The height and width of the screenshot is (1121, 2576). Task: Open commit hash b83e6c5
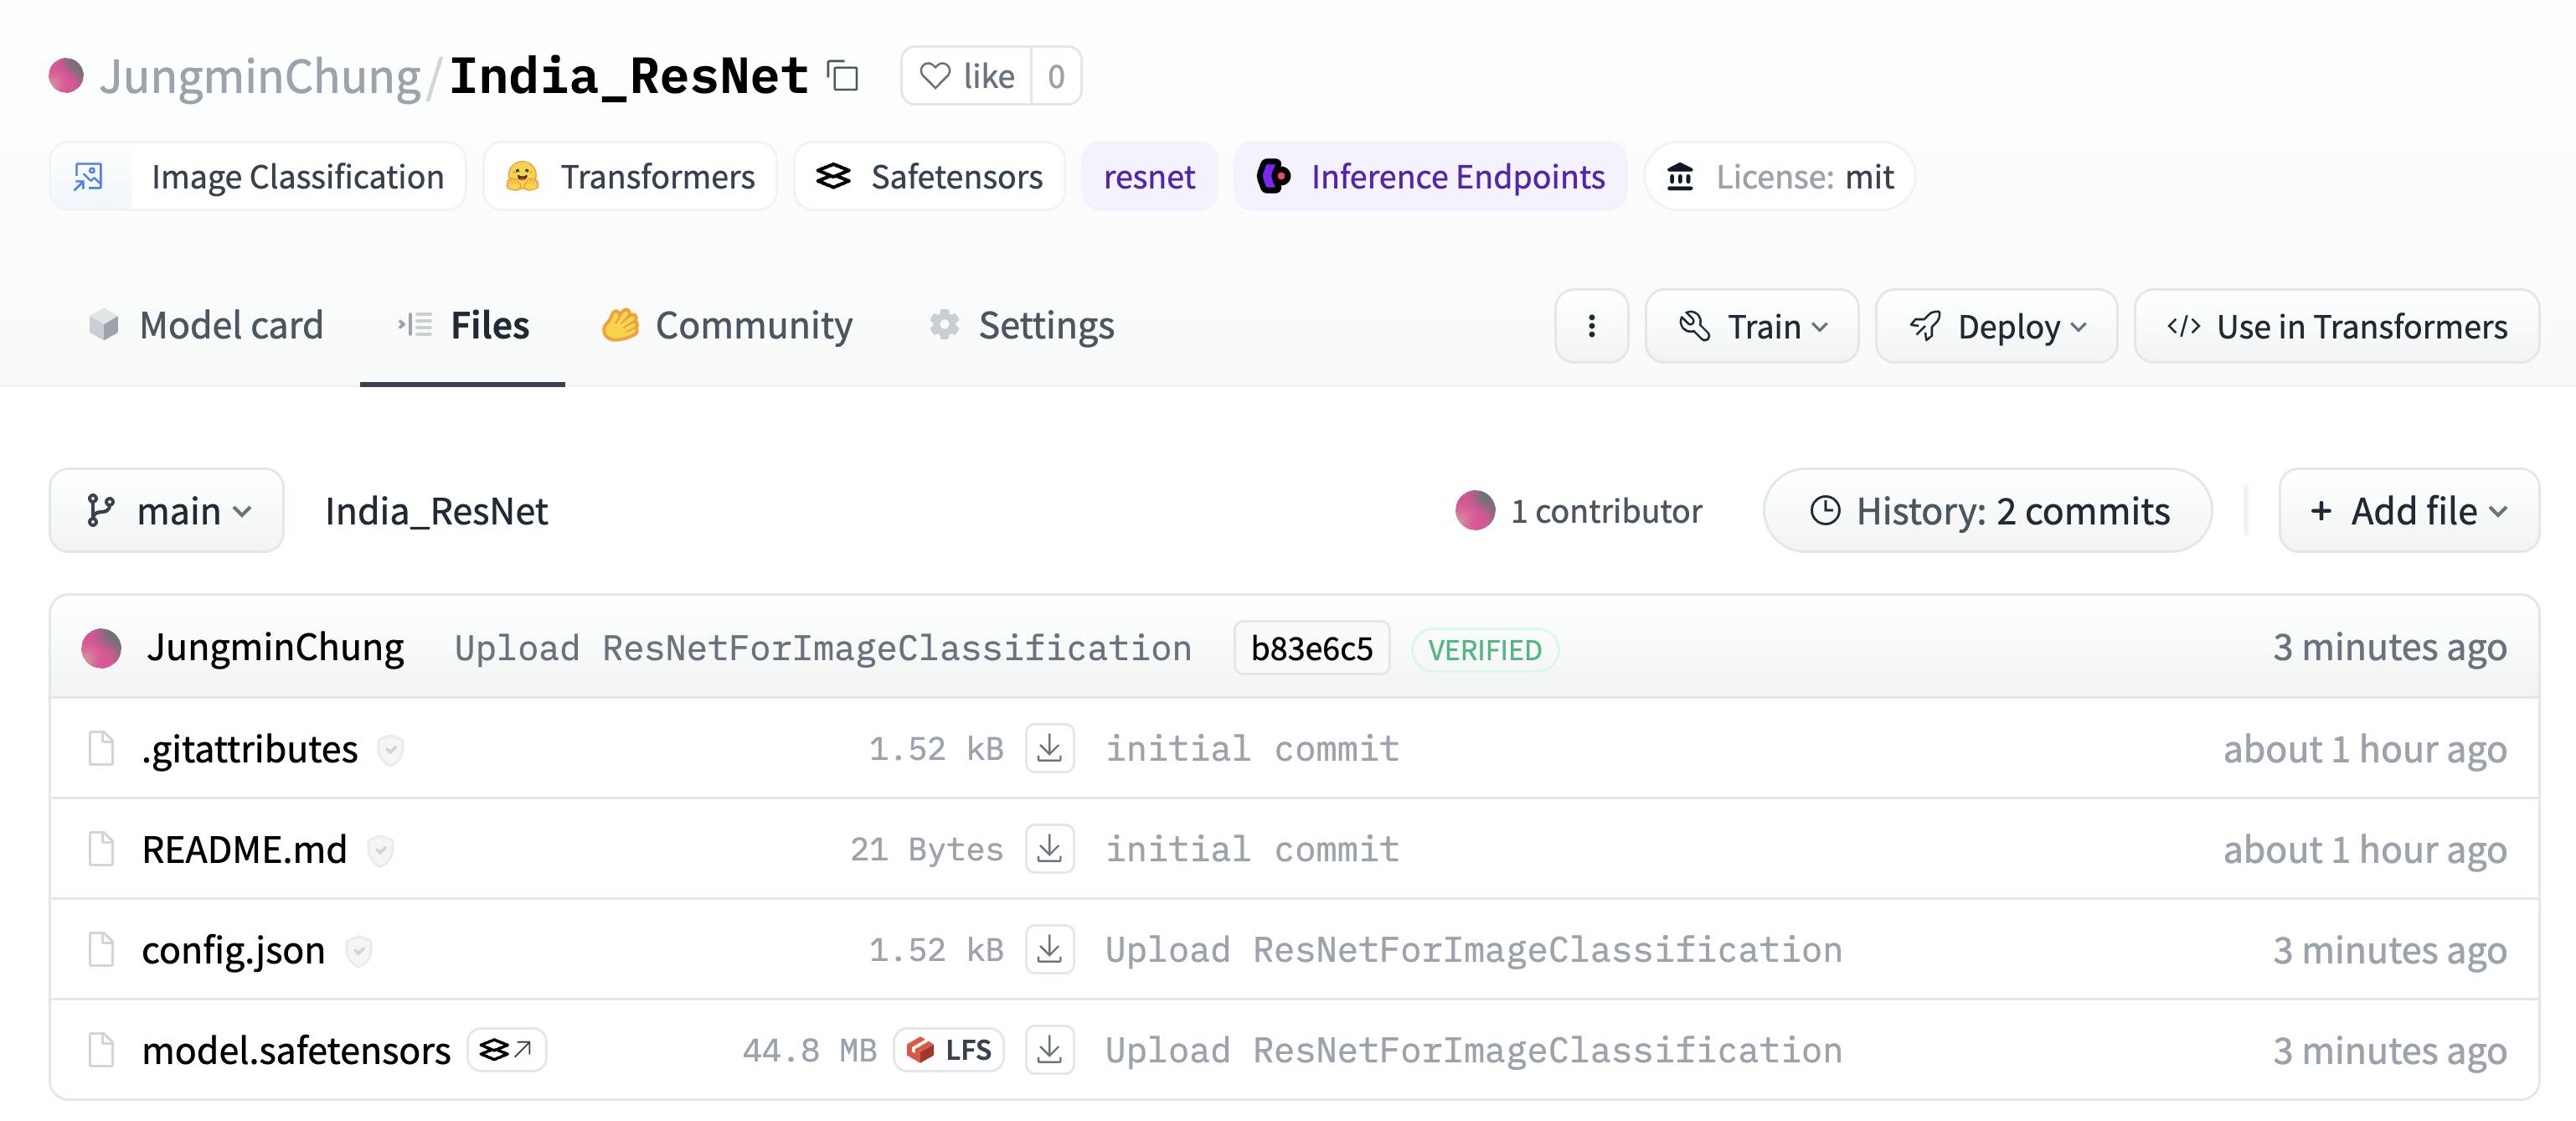click(x=1312, y=648)
